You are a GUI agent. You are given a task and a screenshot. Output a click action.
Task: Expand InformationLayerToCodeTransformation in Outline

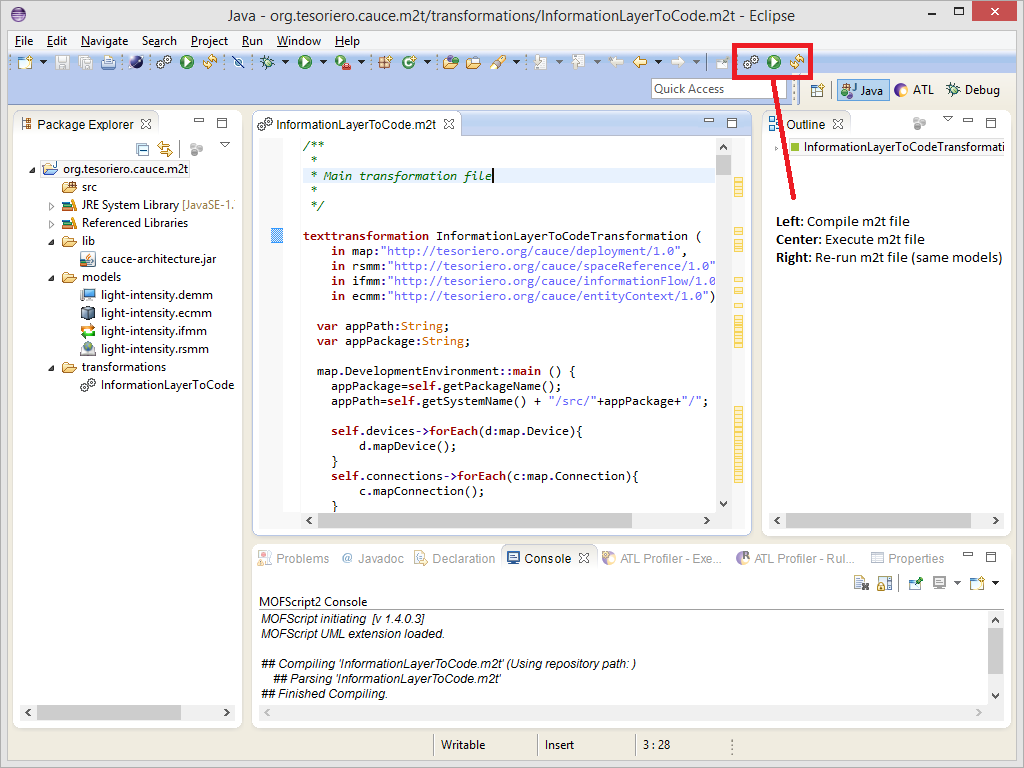[777, 148]
